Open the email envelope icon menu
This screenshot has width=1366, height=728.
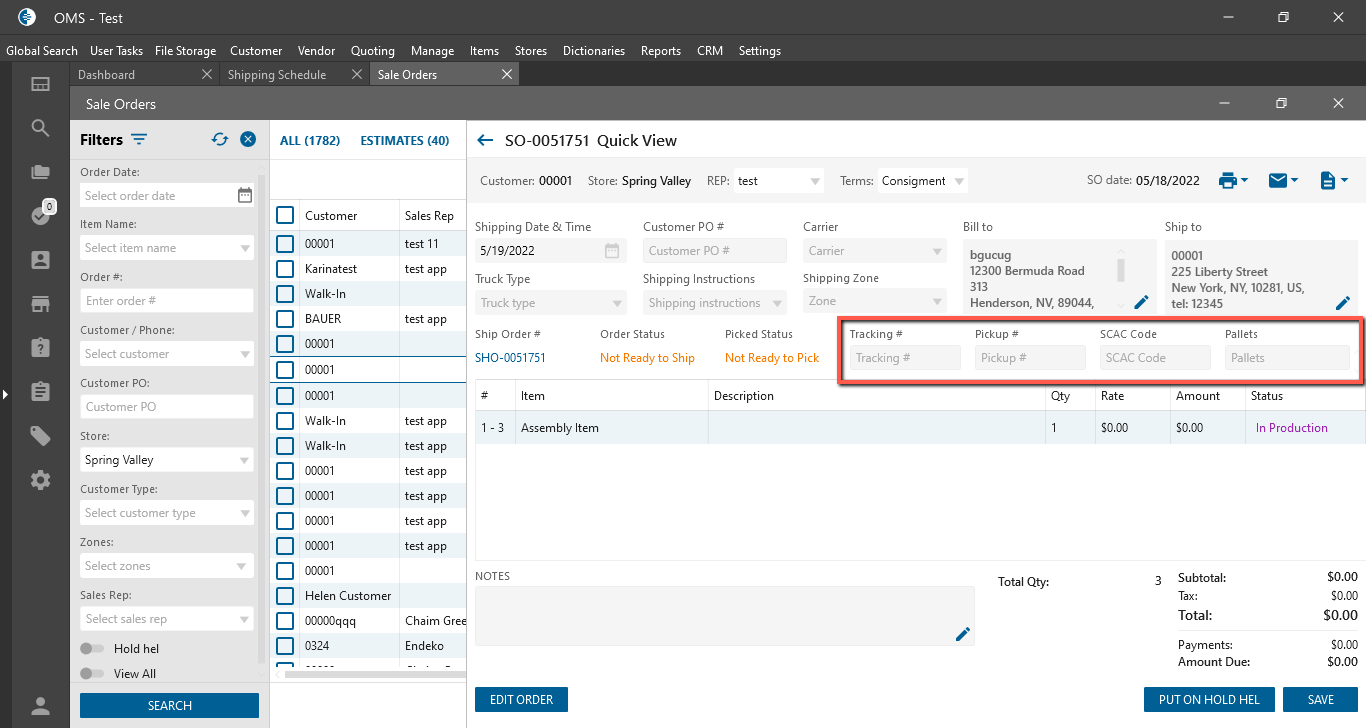click(1279, 181)
